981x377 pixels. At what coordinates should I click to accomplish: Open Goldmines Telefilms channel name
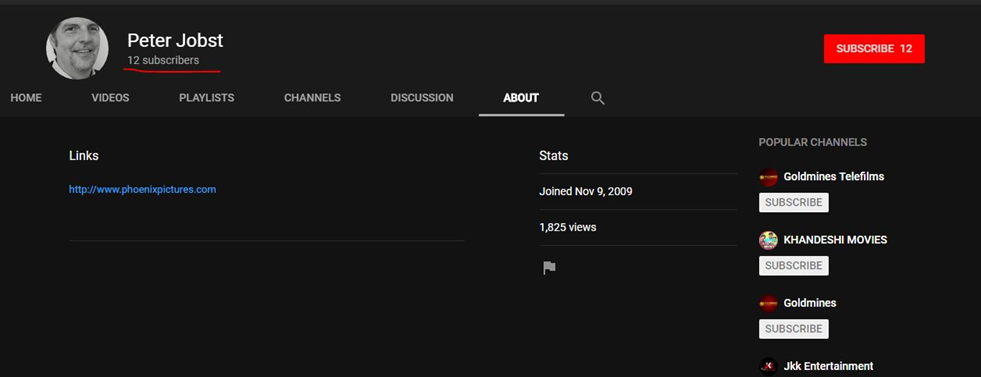coord(834,177)
